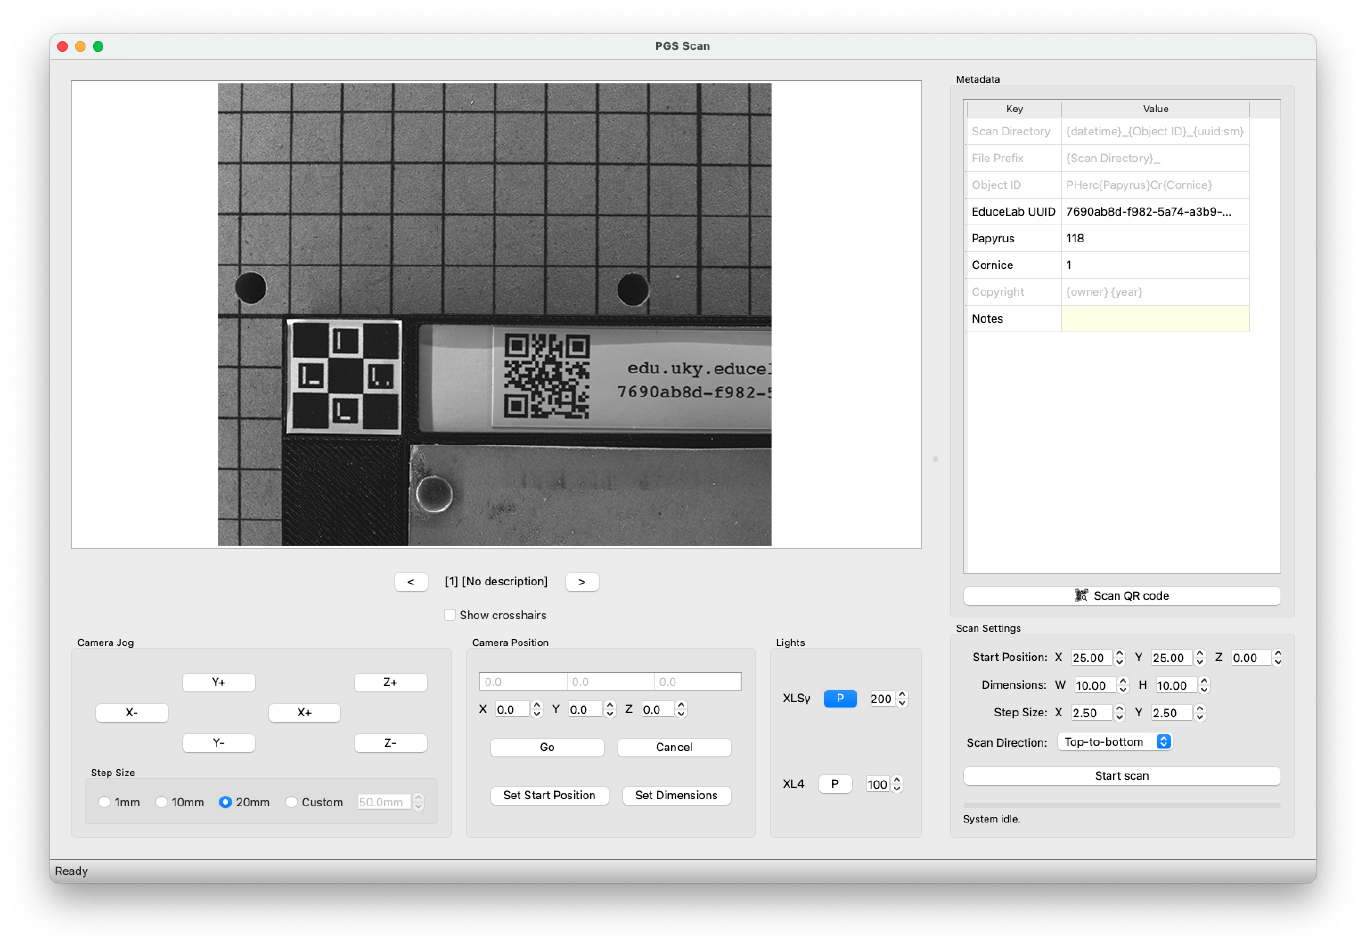
Task: Click Go in Camera Position
Action: 547,747
